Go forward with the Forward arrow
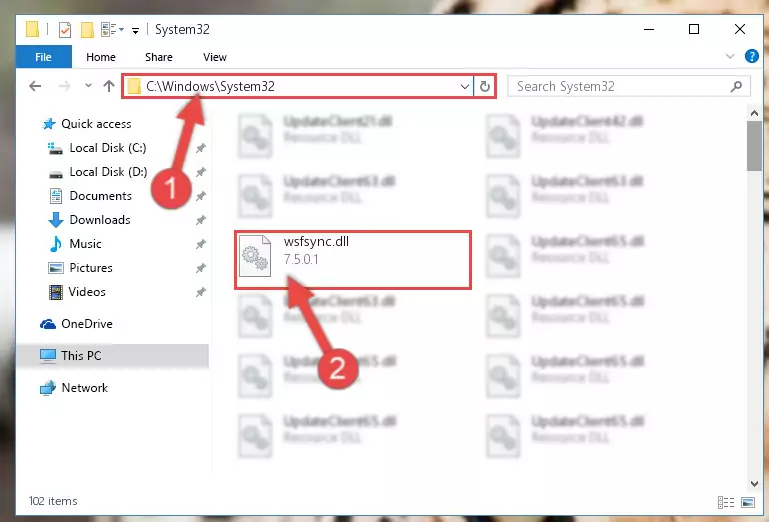The image size is (769, 522). point(64,86)
